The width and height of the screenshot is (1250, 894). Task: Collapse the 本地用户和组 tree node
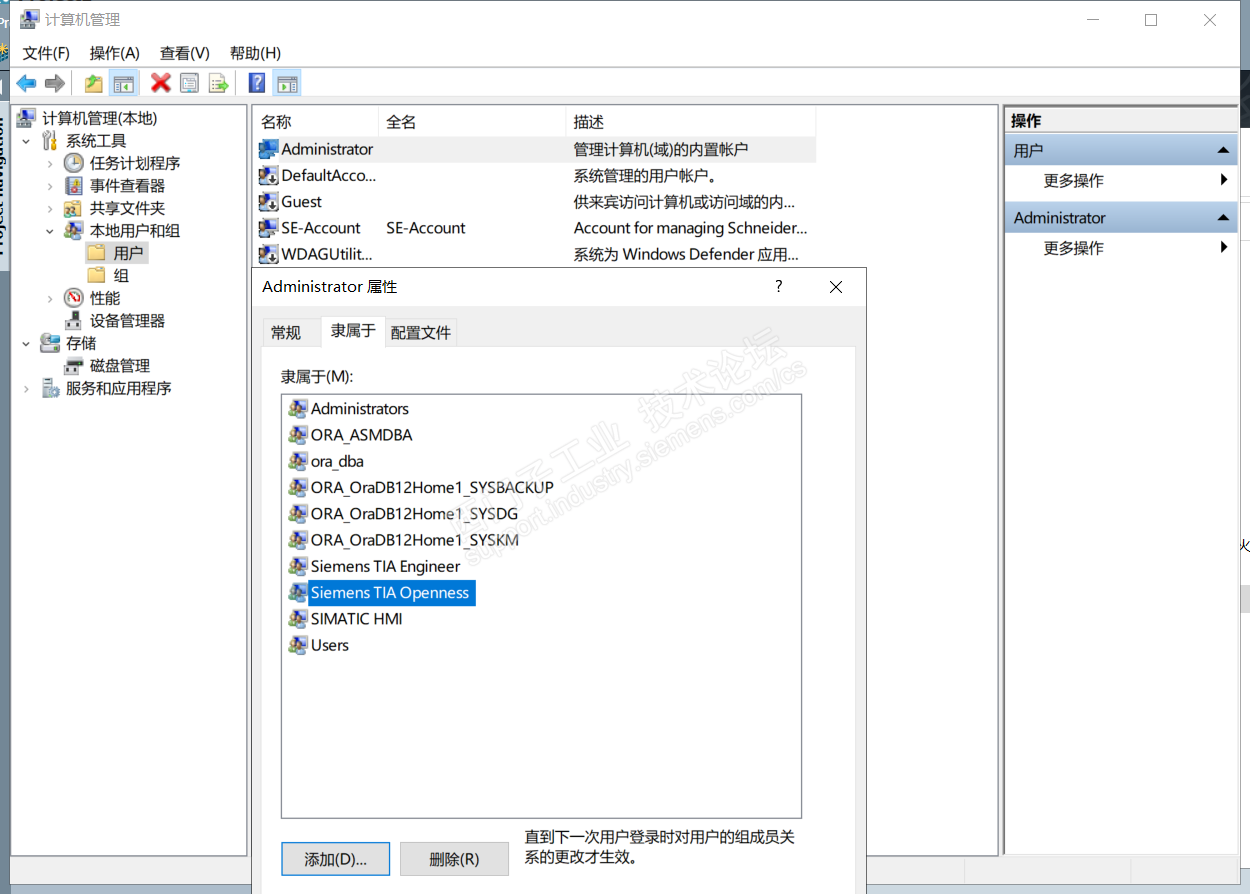(x=50, y=231)
